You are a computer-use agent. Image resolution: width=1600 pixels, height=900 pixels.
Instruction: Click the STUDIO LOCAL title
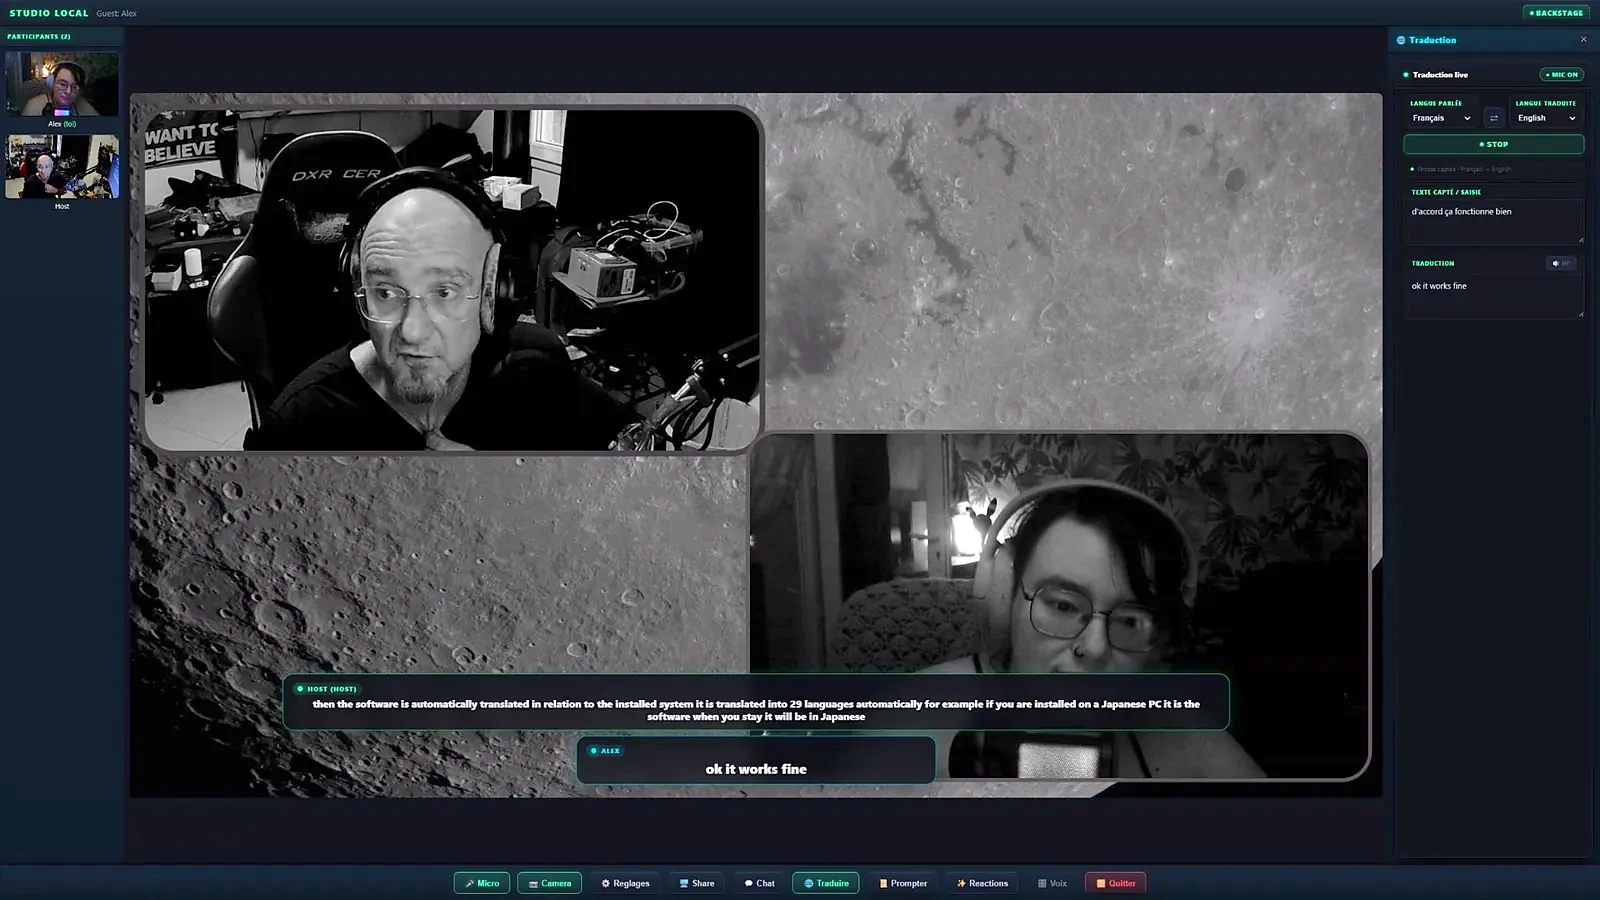[49, 13]
